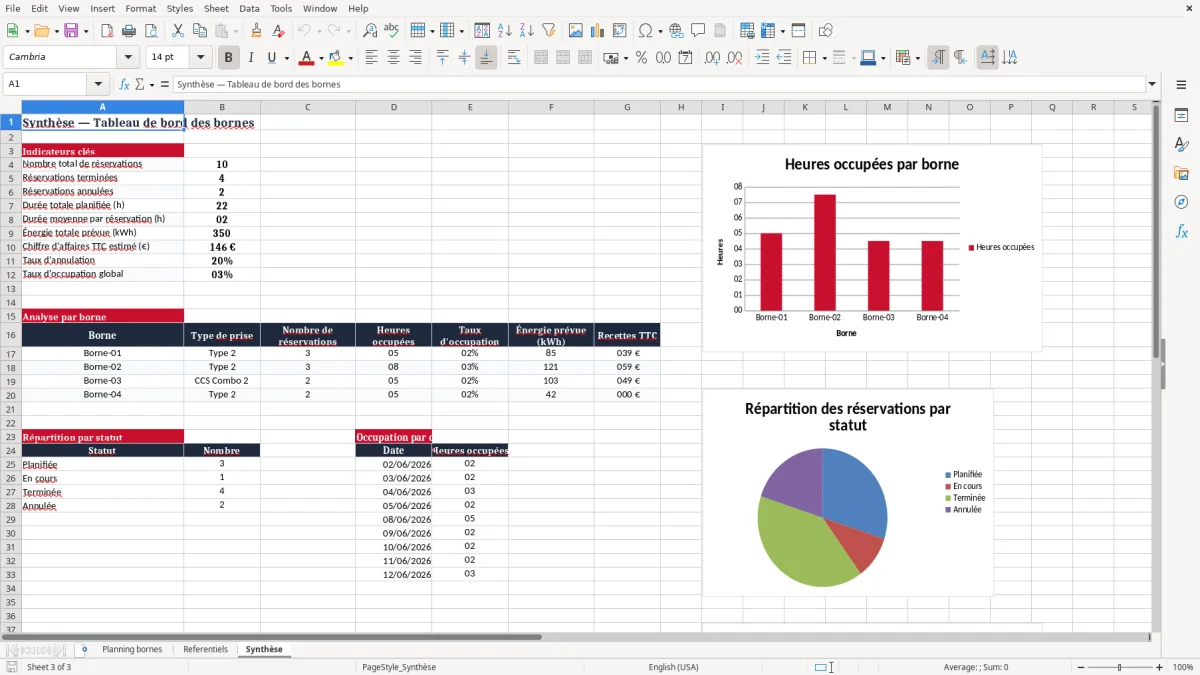
Task: Open the Data menu
Action: tap(249, 8)
